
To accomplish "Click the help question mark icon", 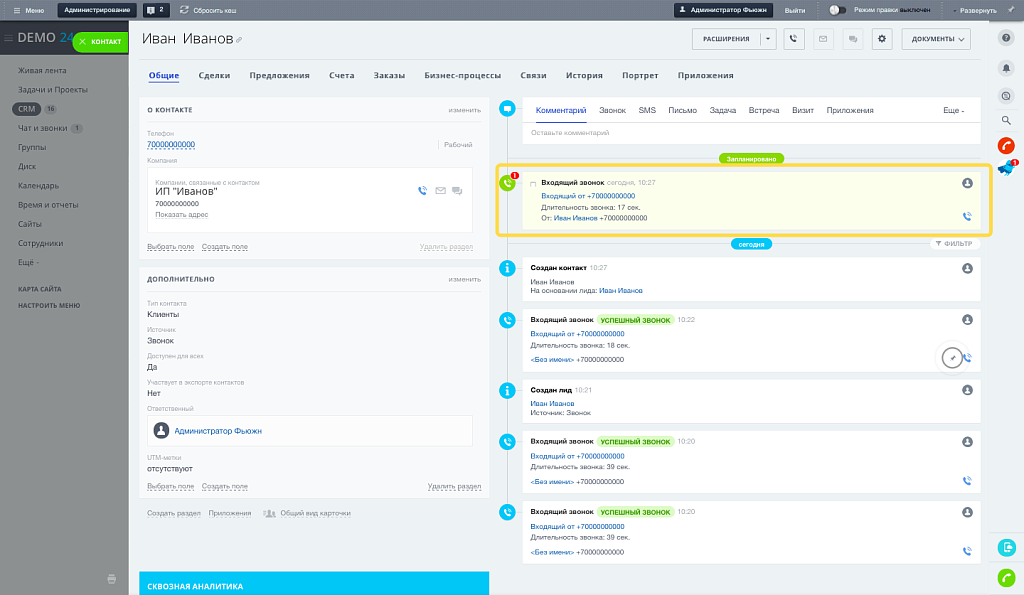I will pos(1006,36).
